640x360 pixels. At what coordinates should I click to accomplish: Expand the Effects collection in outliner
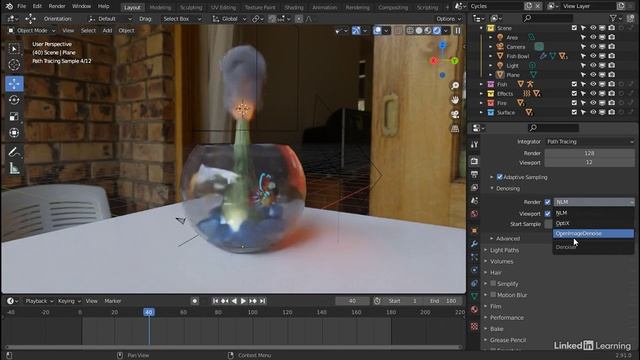pos(482,93)
